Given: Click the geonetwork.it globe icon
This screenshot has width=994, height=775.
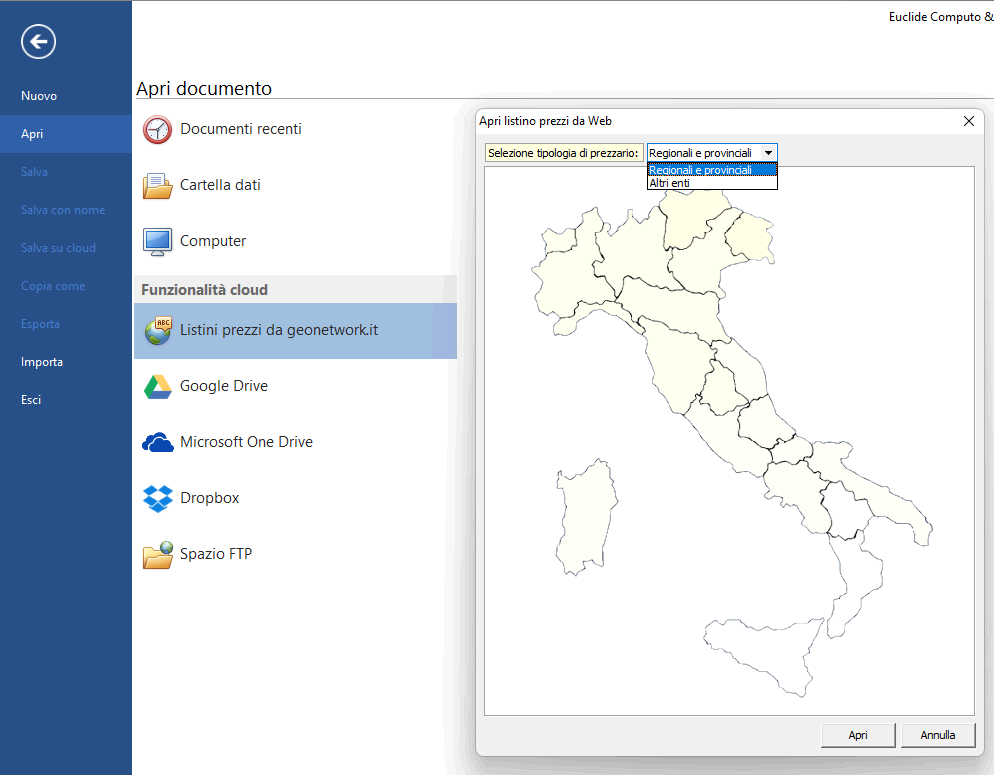Looking at the screenshot, I should click(x=158, y=331).
